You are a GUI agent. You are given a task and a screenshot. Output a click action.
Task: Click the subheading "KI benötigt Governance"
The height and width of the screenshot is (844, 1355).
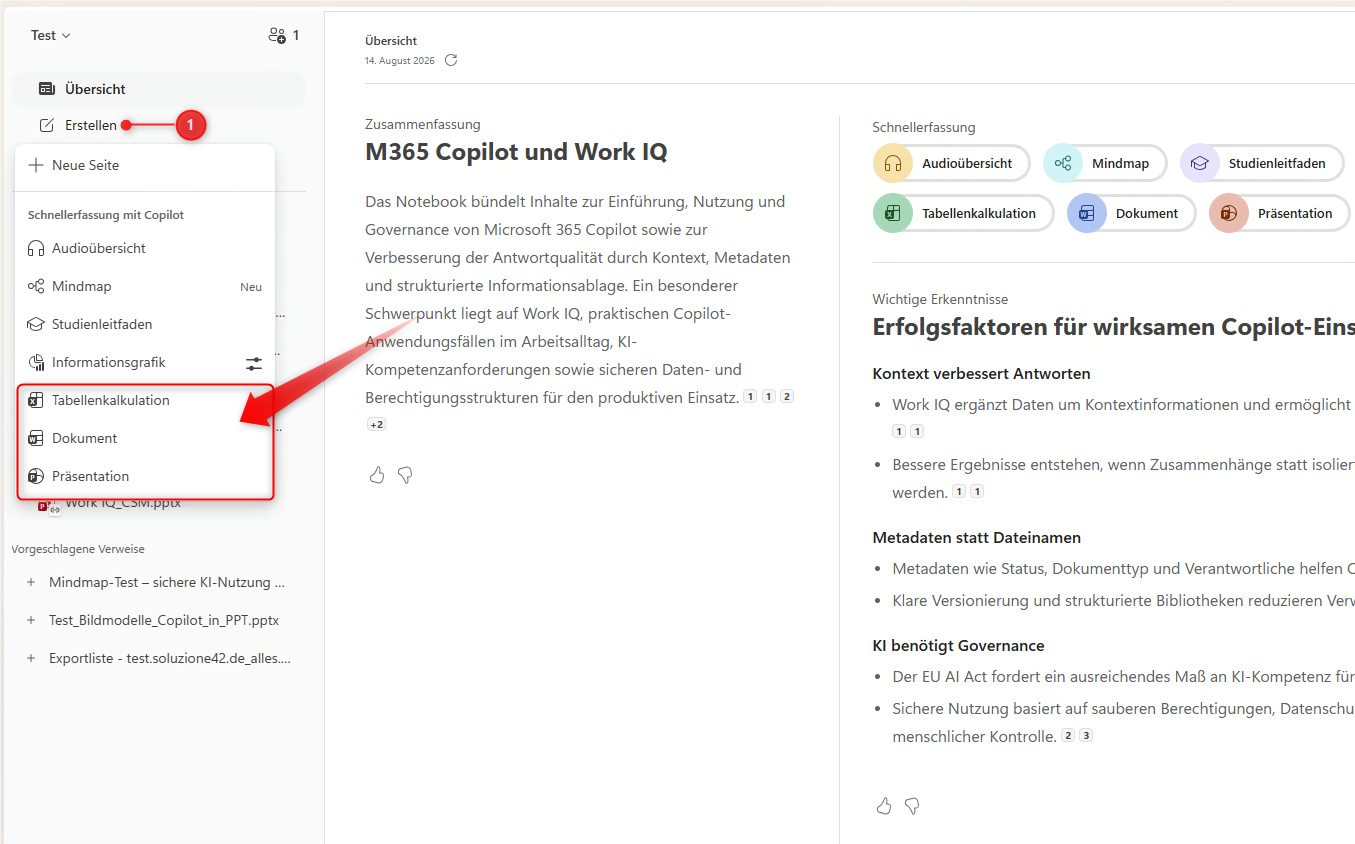pos(958,645)
